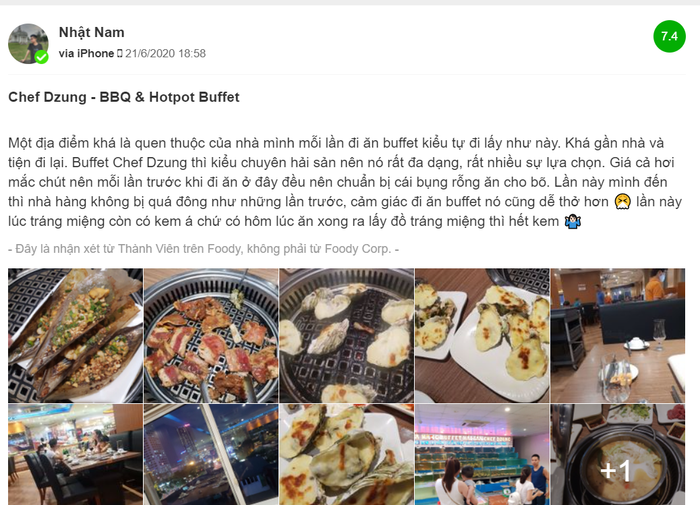Click the tired face emoji in review
Image resolution: width=700 pixels, height=505 pixels.
click(x=622, y=202)
